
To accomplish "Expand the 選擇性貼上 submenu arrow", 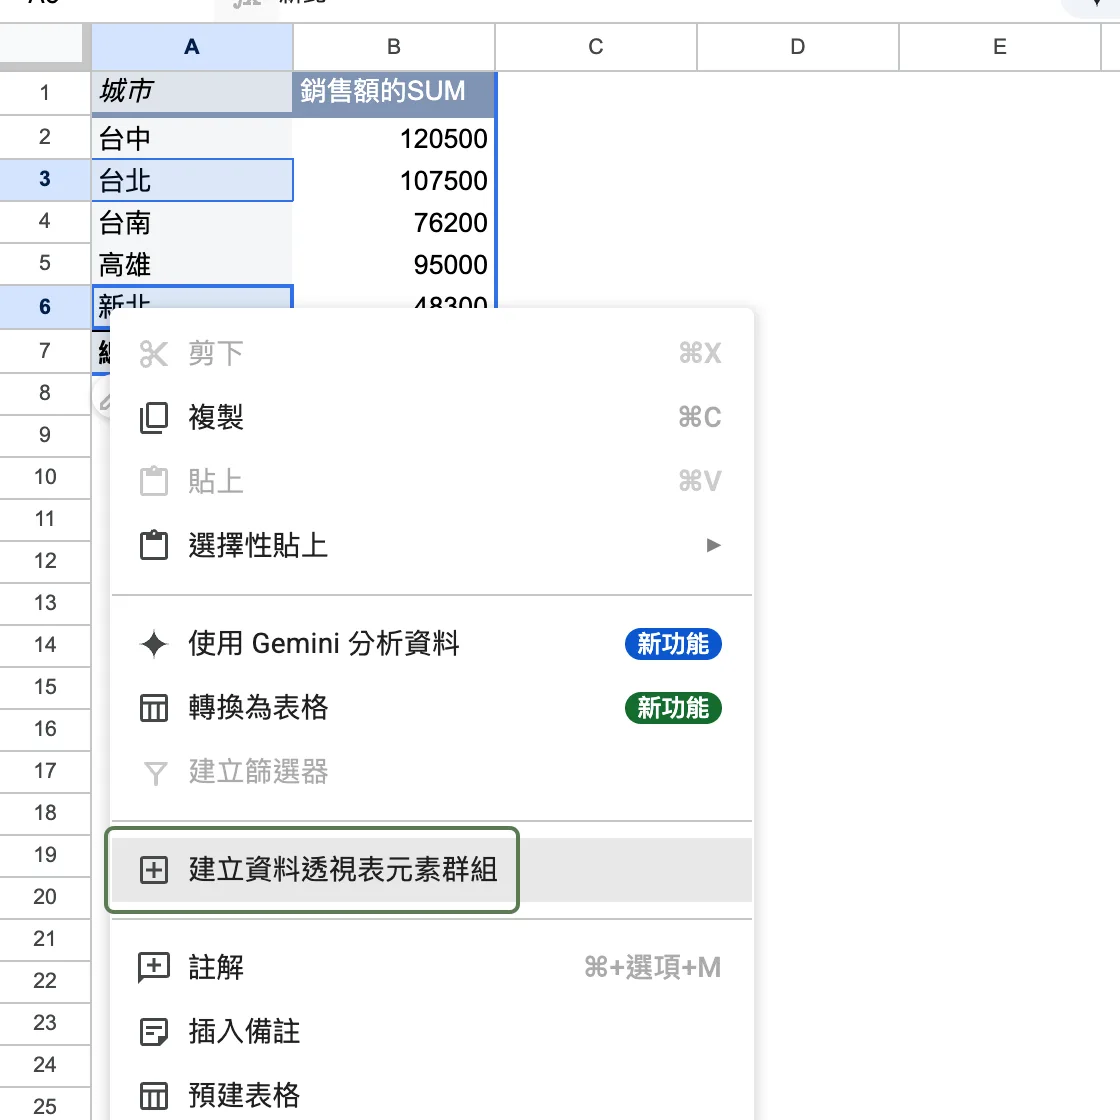I will point(713,545).
